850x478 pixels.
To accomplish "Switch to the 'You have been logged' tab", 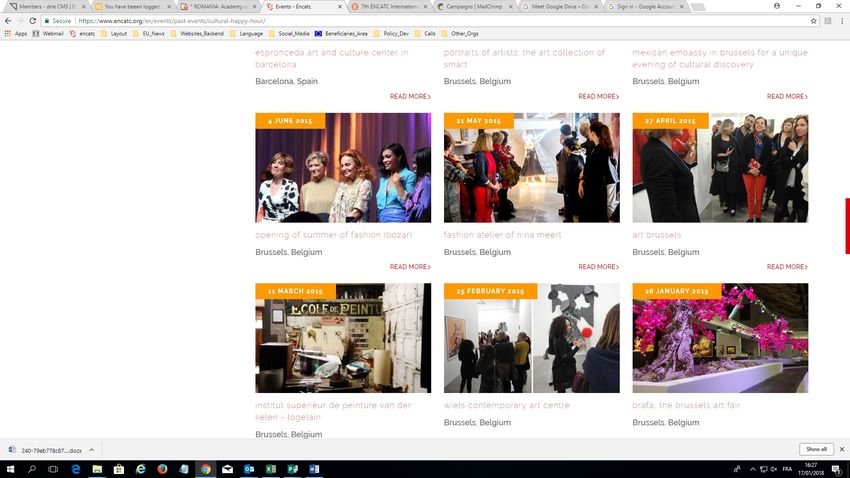I will point(132,7).
